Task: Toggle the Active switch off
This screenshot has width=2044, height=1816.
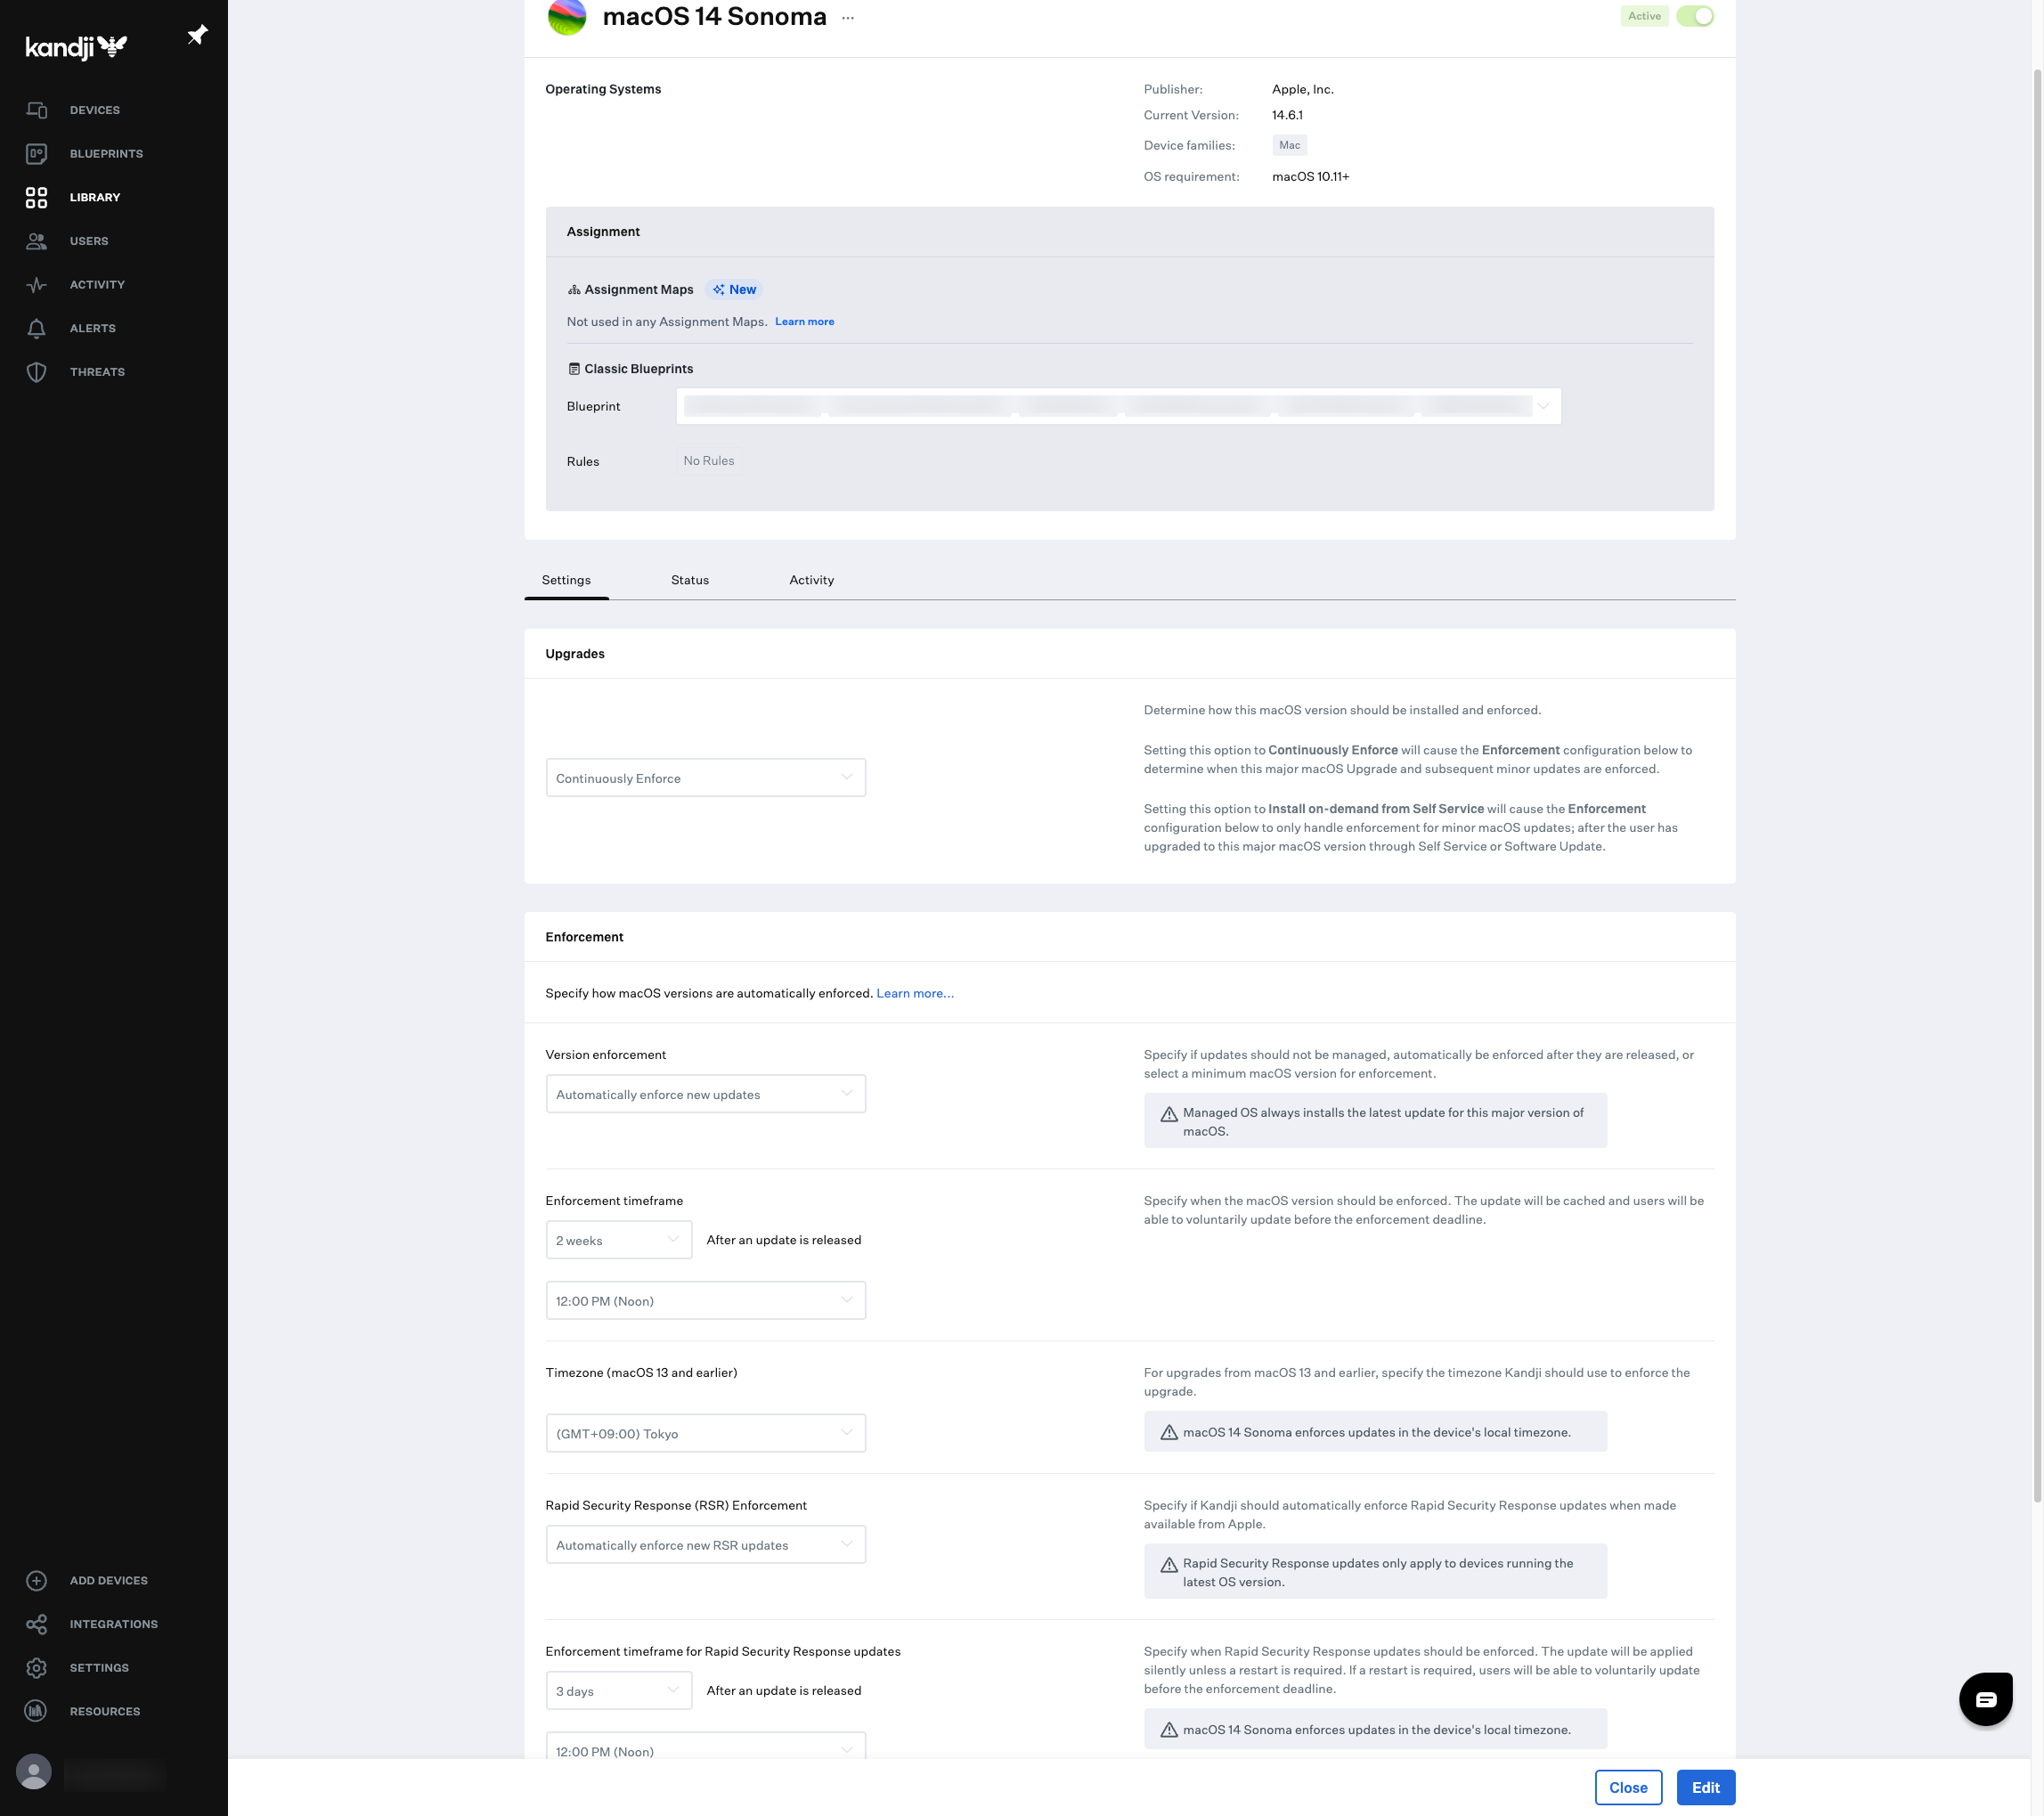Action: pos(1695,16)
